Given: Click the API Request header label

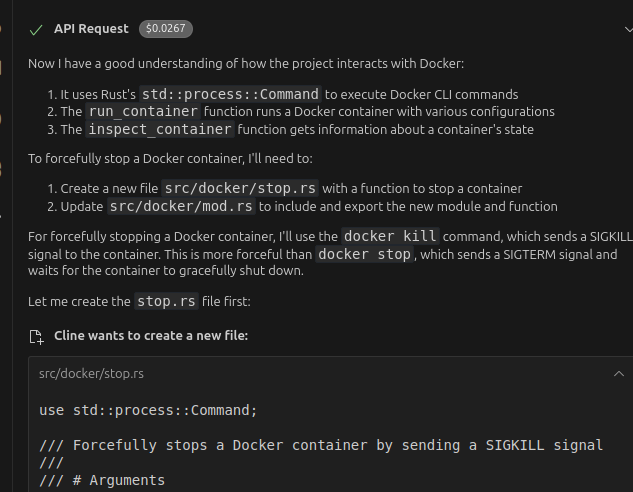Looking at the screenshot, I should click(92, 30).
